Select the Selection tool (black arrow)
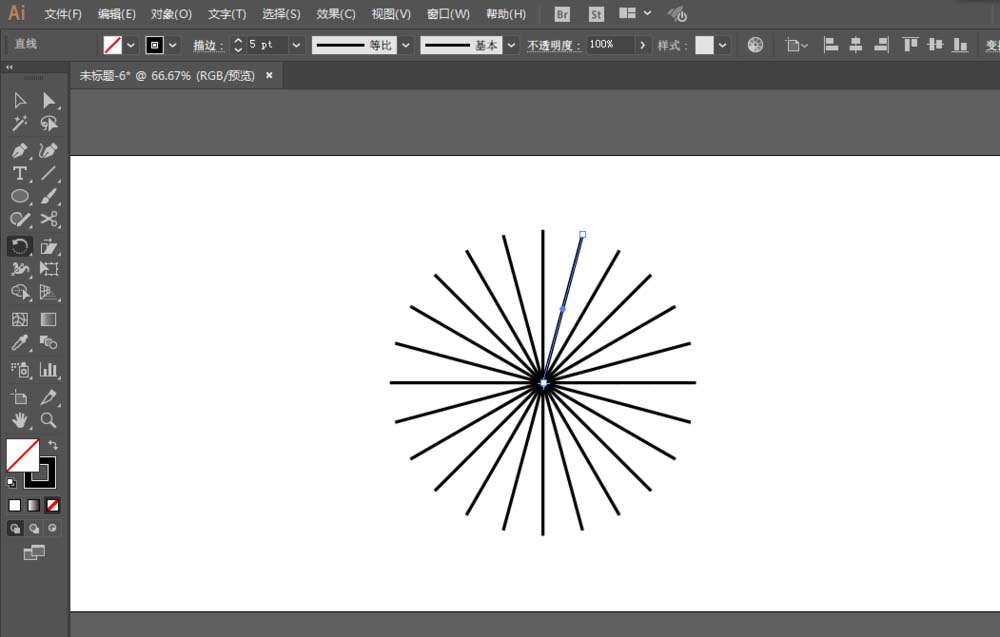The image size is (1000, 637). point(20,101)
